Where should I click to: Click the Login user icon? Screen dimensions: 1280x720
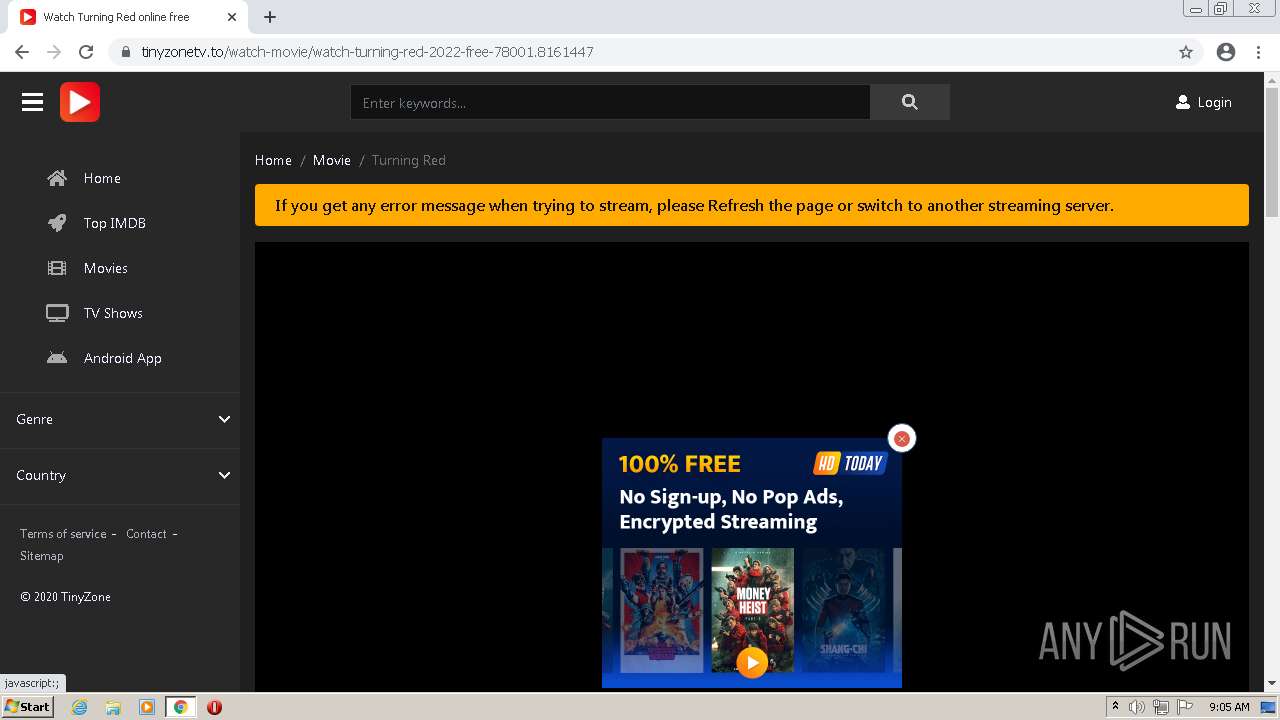point(1183,102)
